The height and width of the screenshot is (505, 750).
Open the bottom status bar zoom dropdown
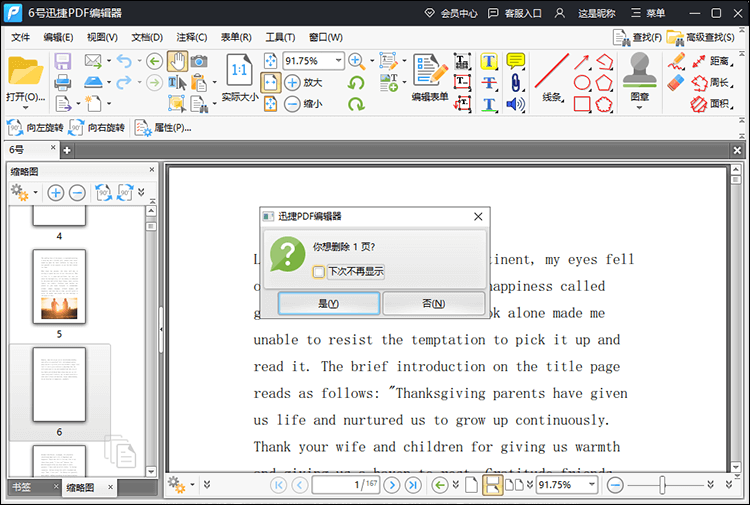click(592, 484)
